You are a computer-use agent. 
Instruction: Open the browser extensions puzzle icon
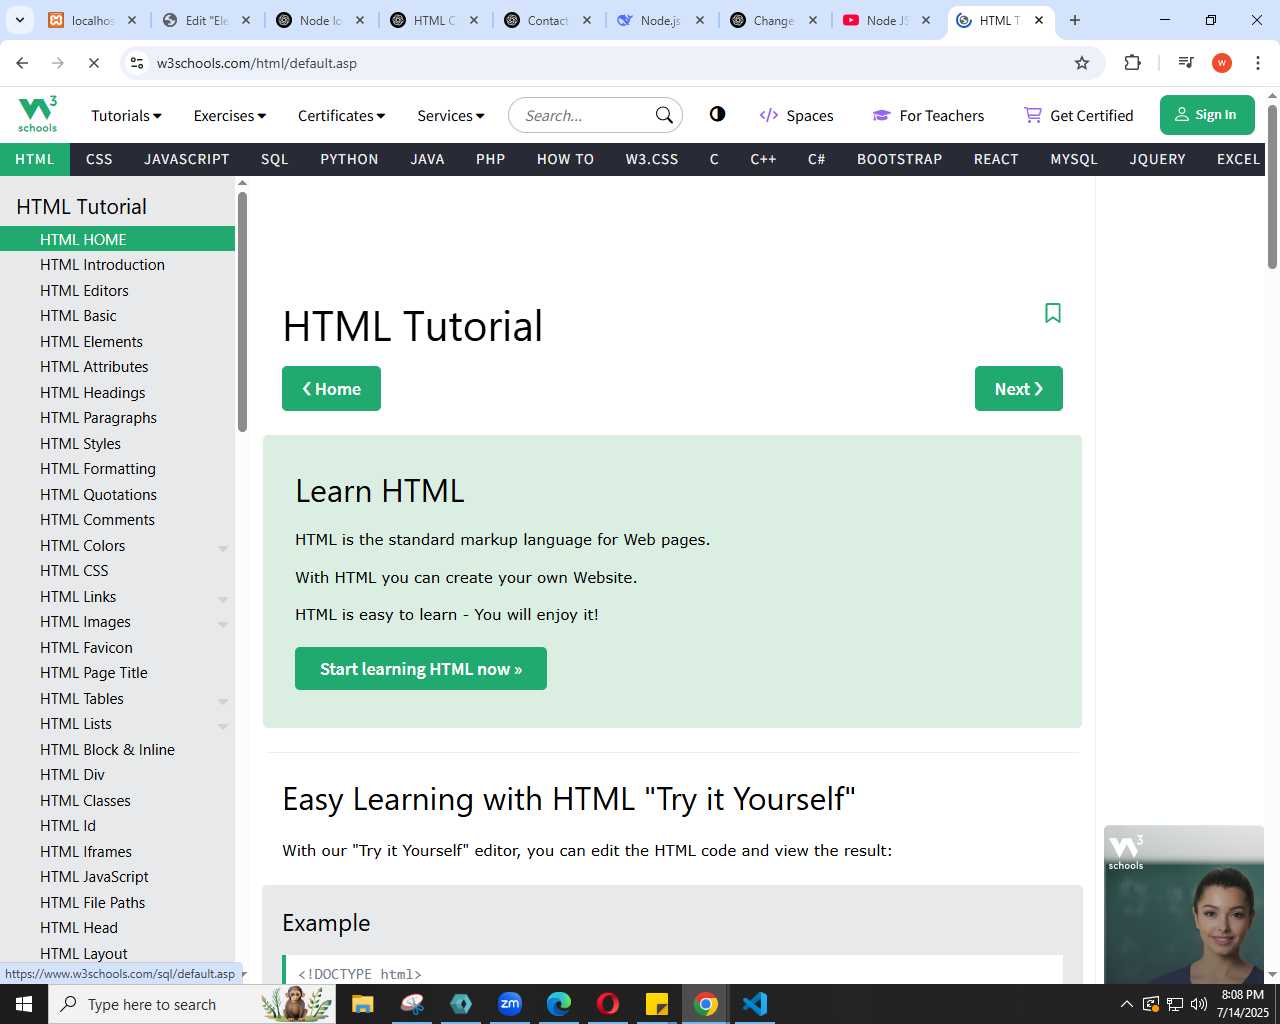coord(1132,63)
